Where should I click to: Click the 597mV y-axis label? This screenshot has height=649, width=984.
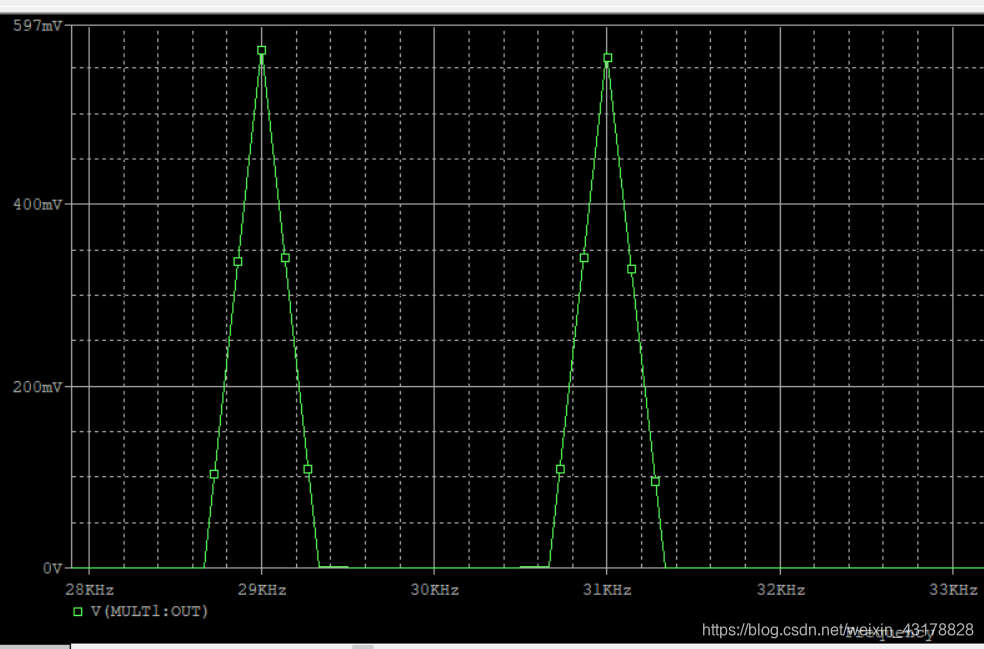38,26
